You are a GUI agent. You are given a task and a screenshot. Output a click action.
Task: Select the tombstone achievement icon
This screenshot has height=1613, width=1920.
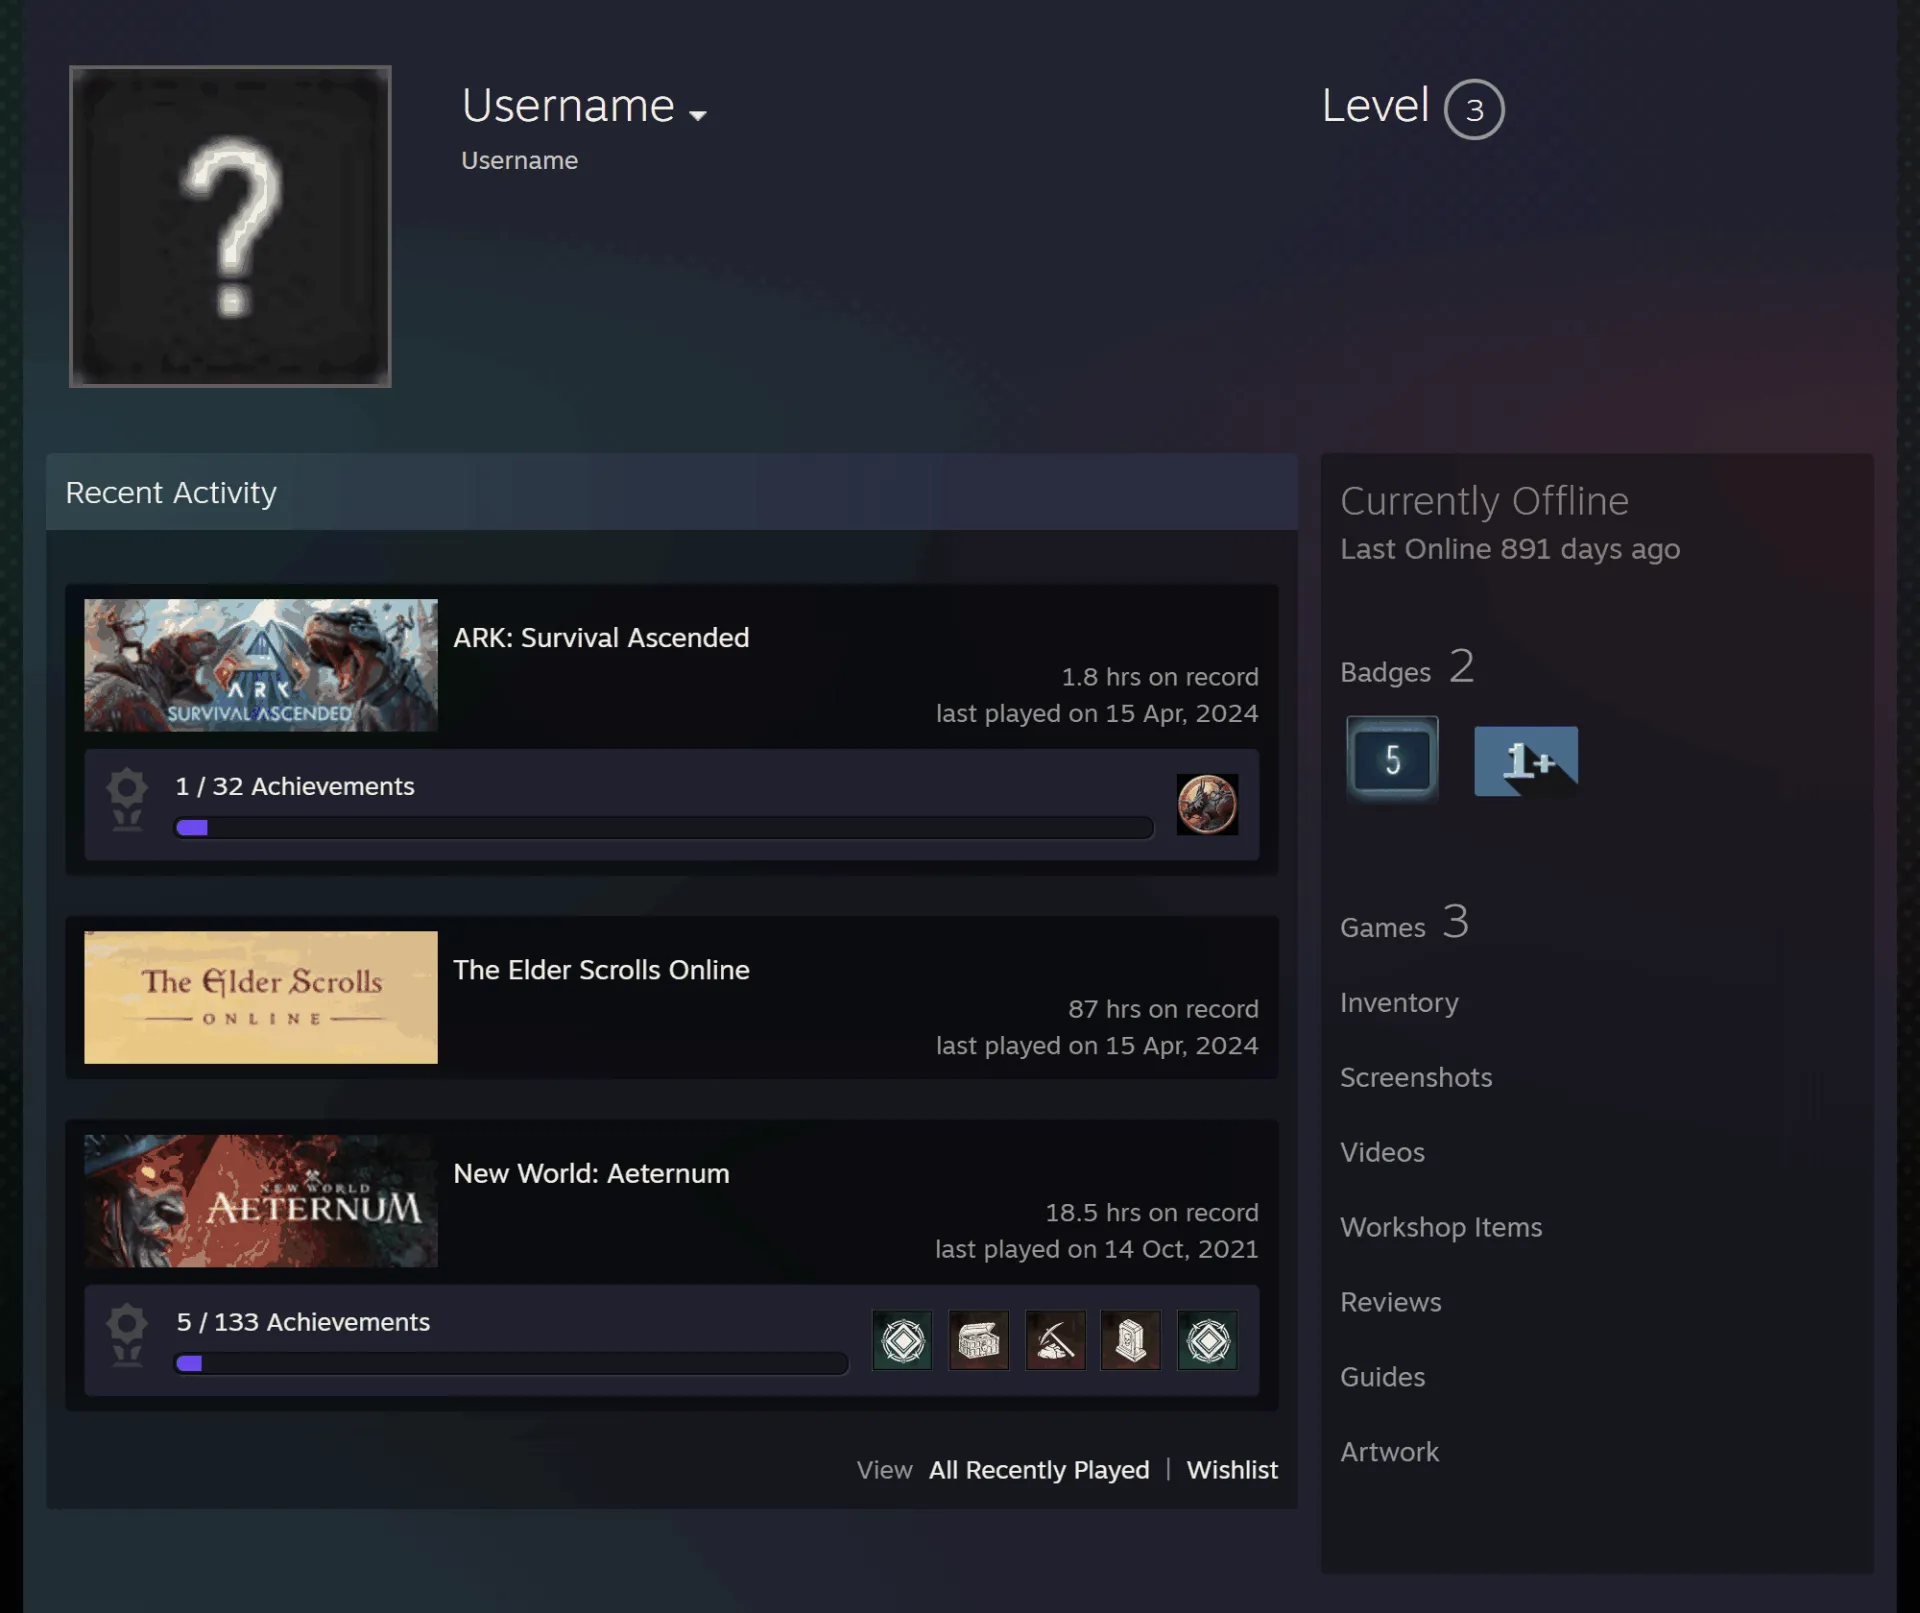[x=1131, y=1340]
